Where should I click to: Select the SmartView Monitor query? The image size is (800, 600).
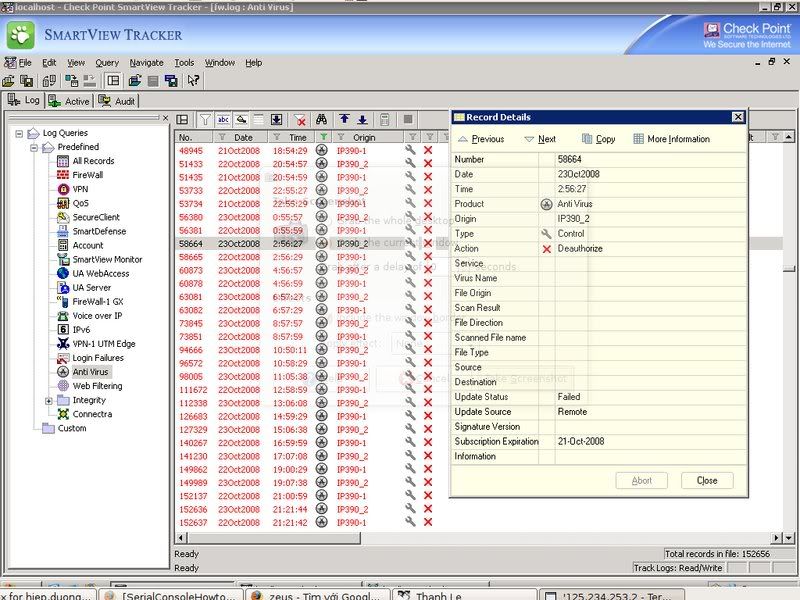pyautogui.click(x=107, y=260)
